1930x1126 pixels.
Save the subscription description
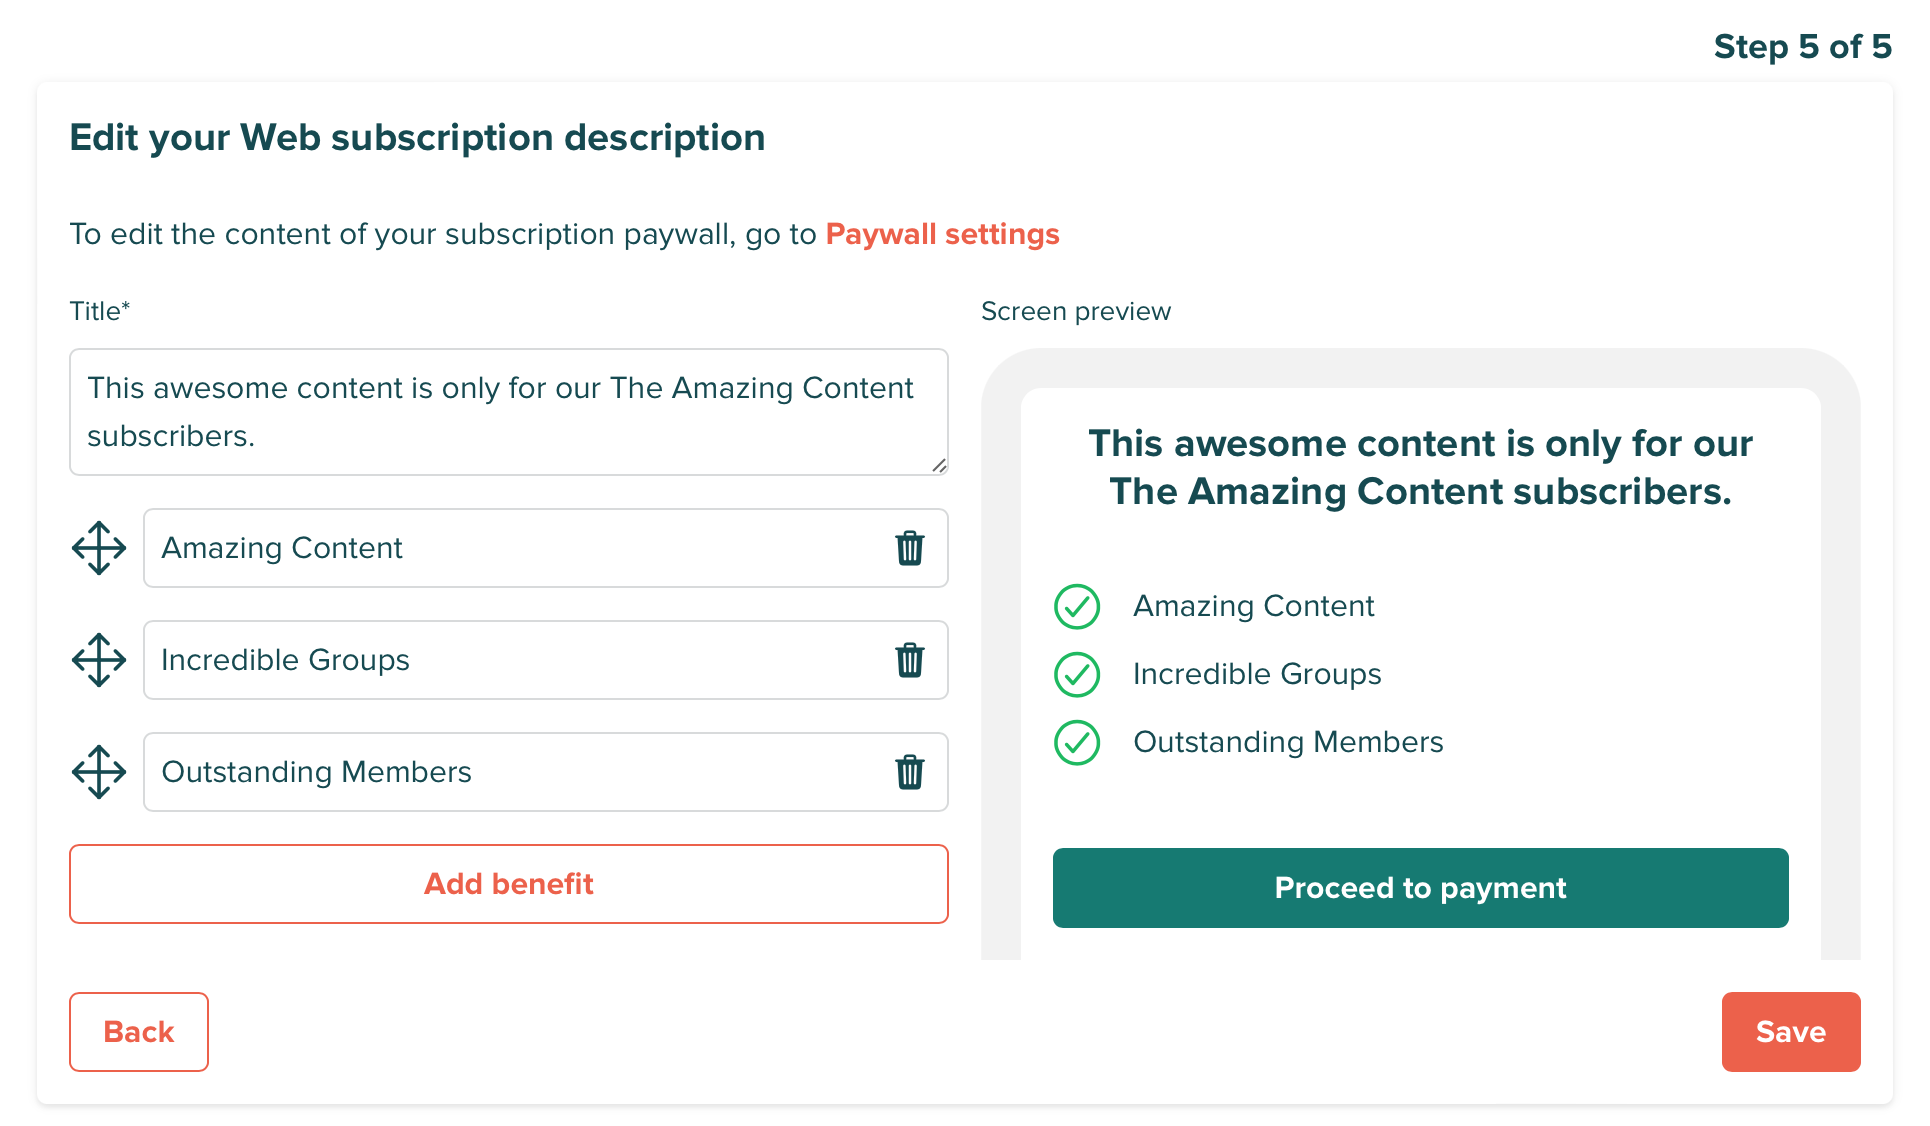coord(1790,1032)
